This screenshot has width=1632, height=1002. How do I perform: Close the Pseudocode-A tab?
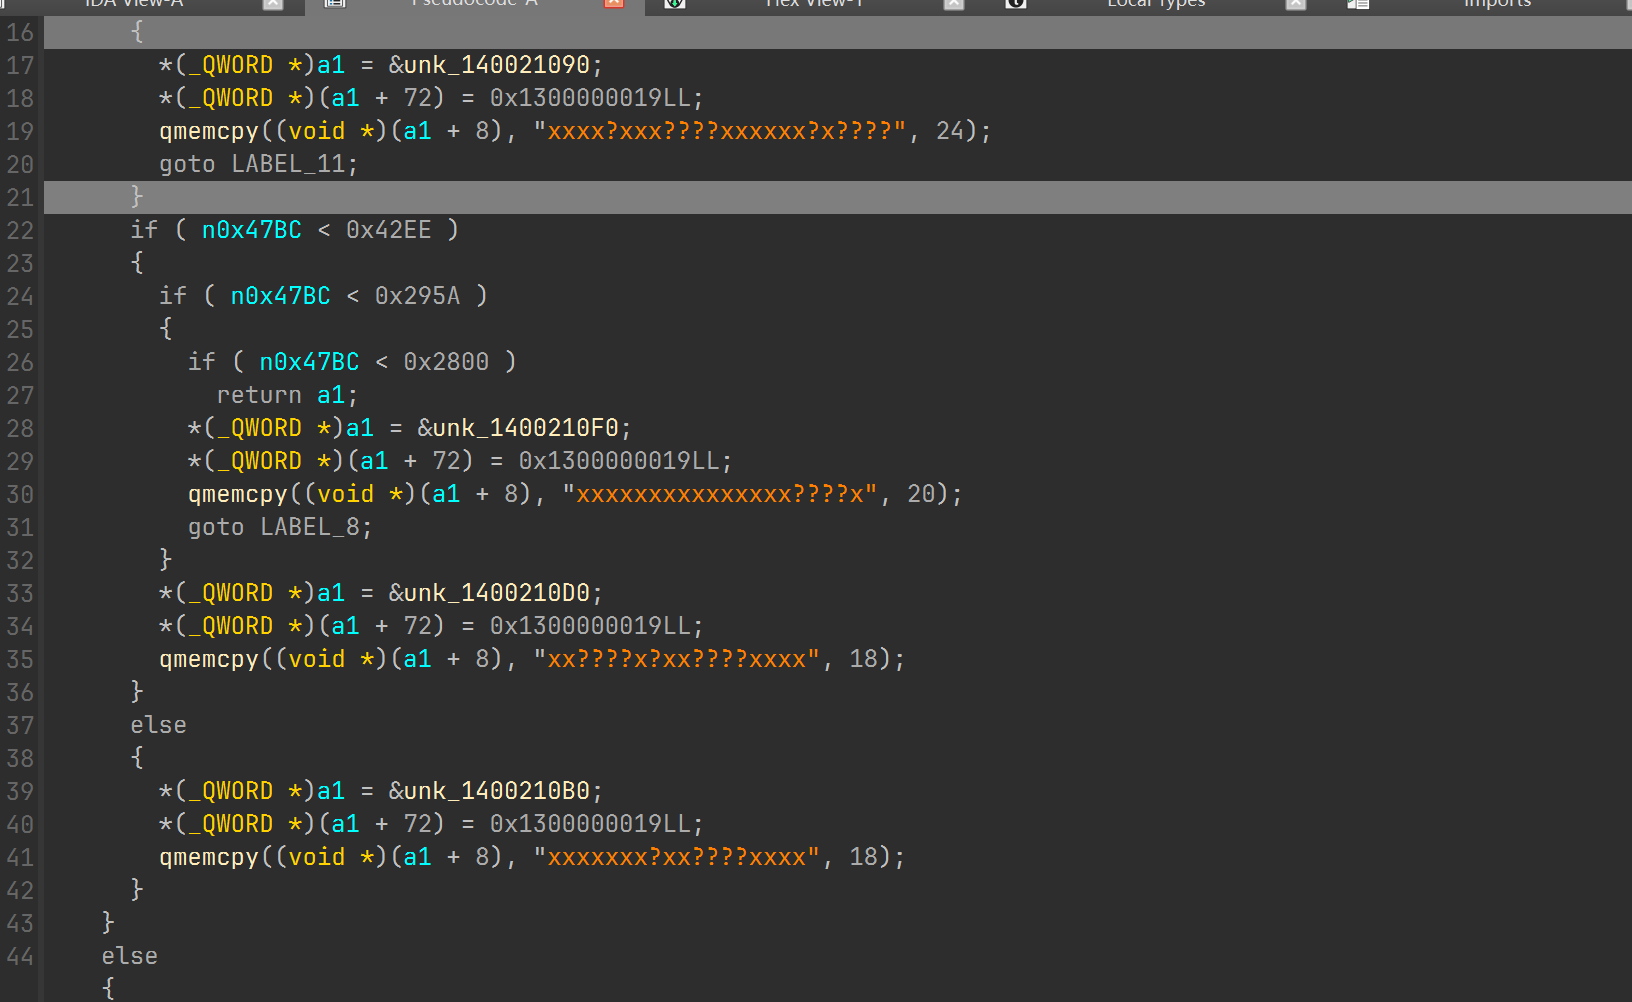614,4
